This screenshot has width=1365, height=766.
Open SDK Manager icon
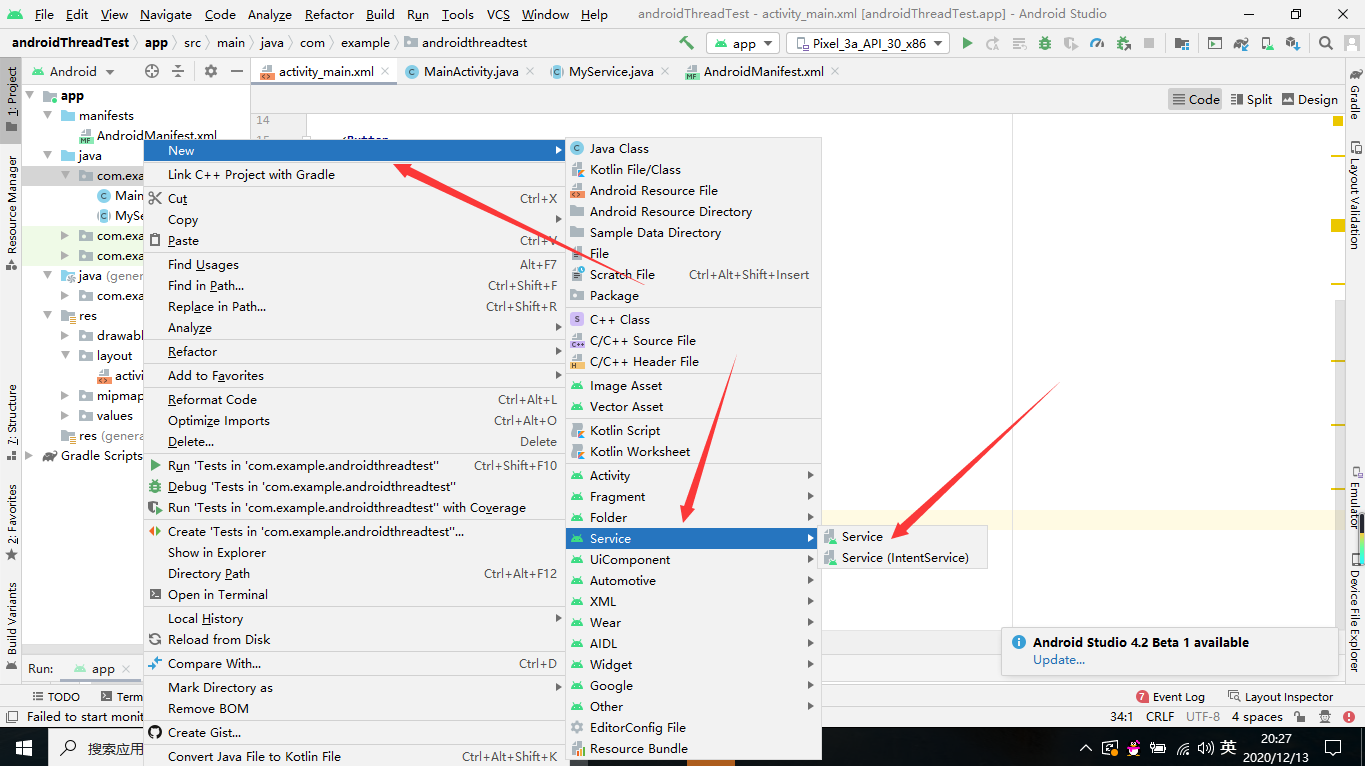pyautogui.click(x=1293, y=43)
